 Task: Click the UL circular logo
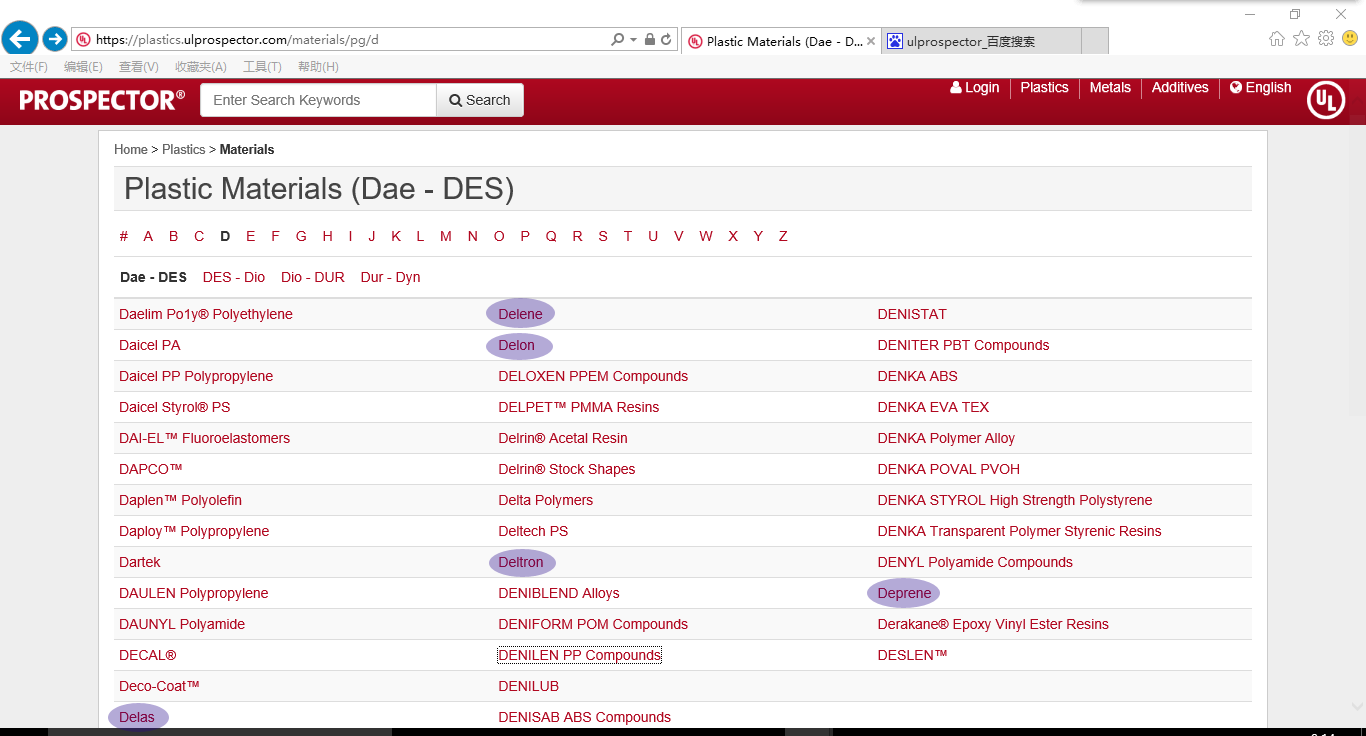(x=1326, y=100)
